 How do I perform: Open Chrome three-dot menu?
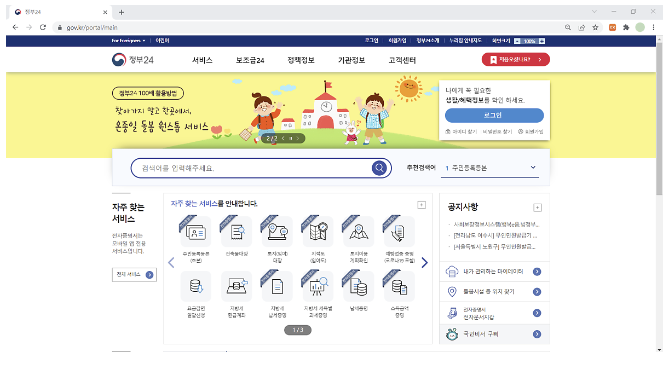point(653,27)
